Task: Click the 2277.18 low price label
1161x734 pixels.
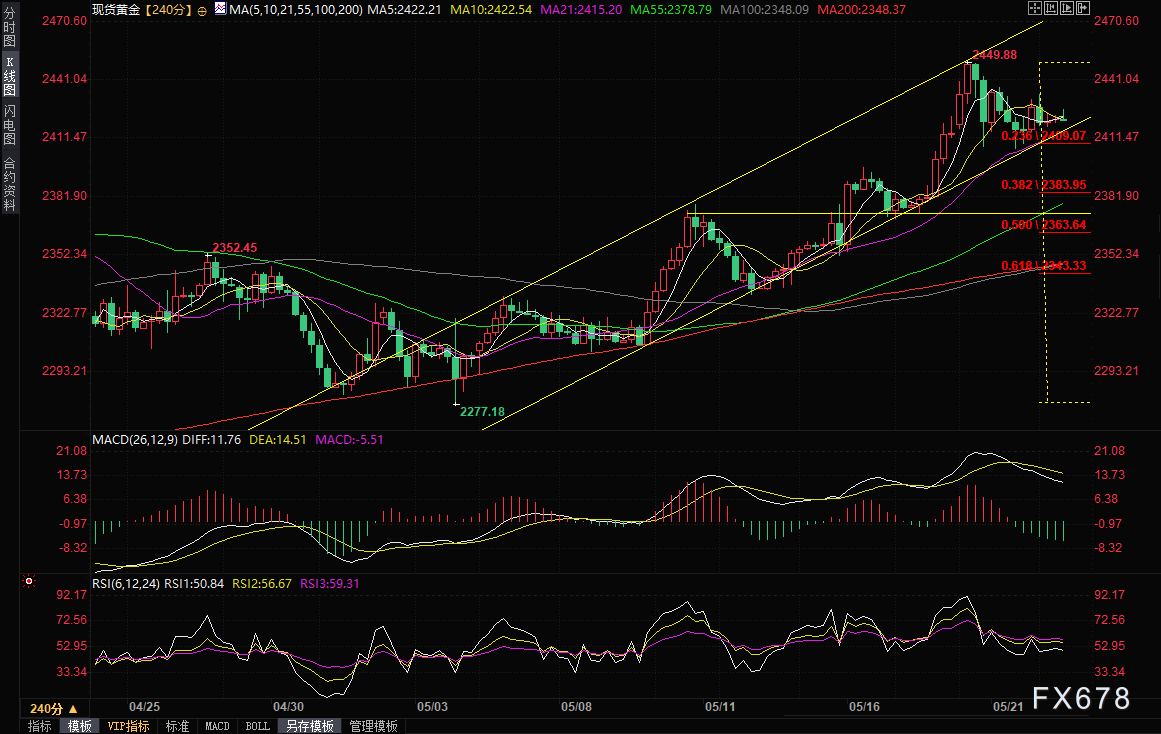Action: pos(482,412)
